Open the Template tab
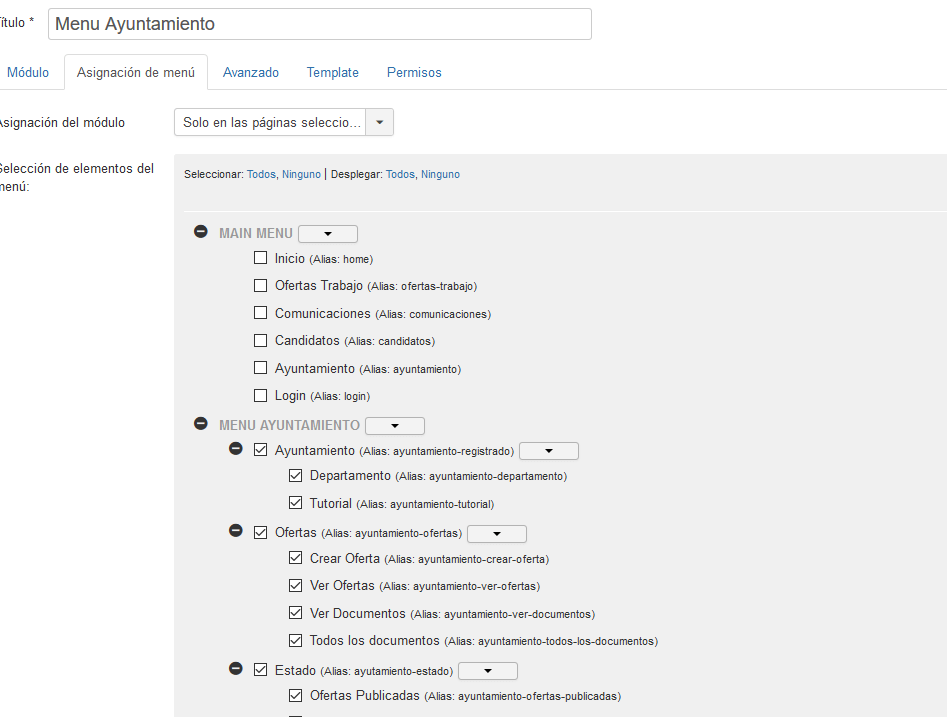This screenshot has height=717, width=947. click(333, 72)
